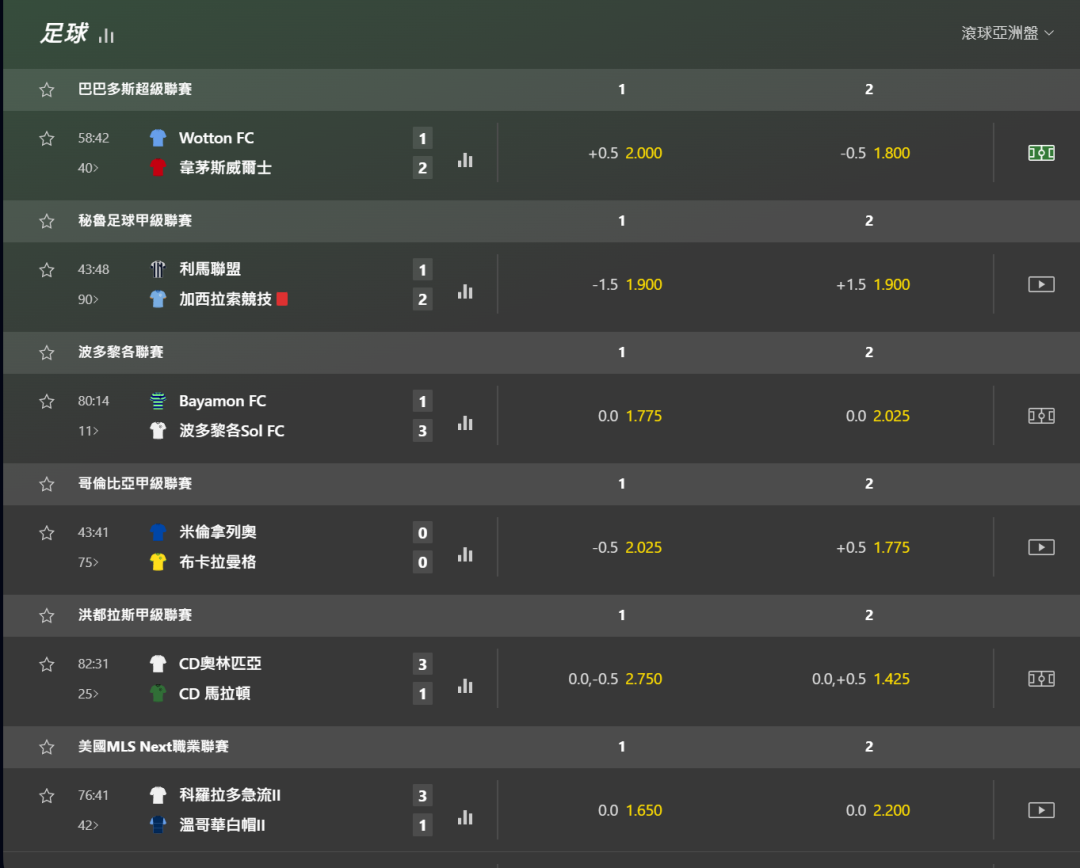Select the 秘魯足球甲級聯賽 league header

(135, 221)
